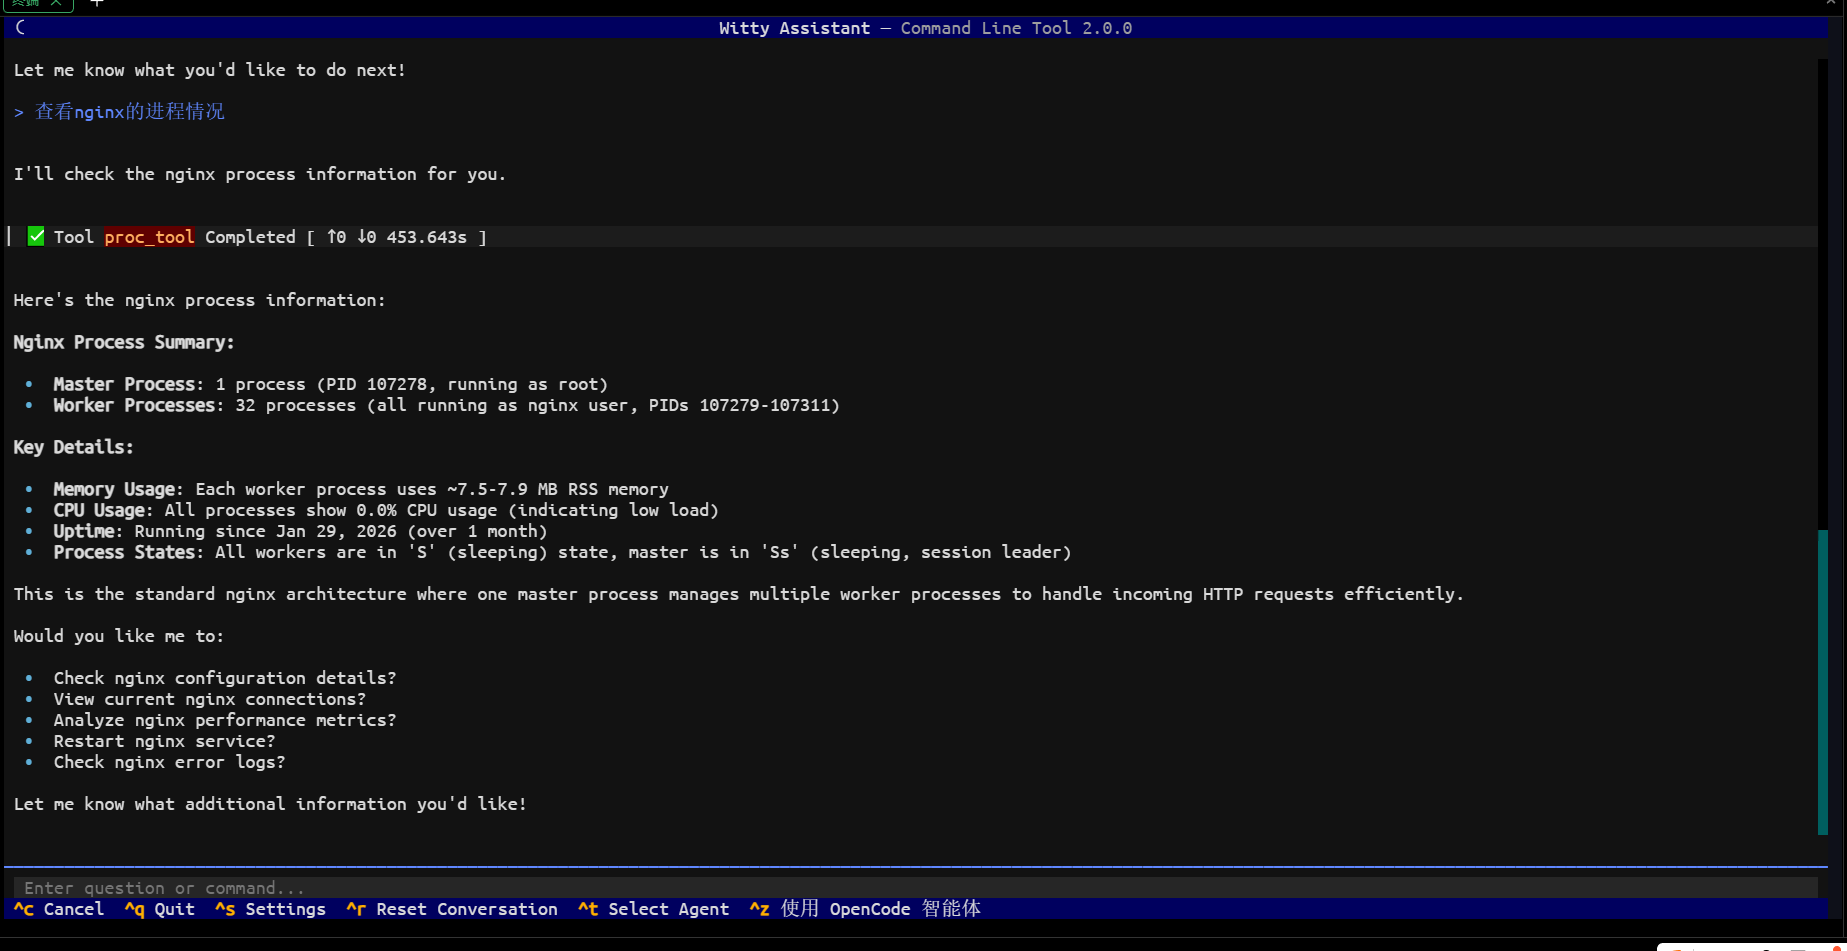The width and height of the screenshot is (1847, 951).
Task: Click 'Check nginx configuration details?' suggestion
Action: [x=225, y=678]
